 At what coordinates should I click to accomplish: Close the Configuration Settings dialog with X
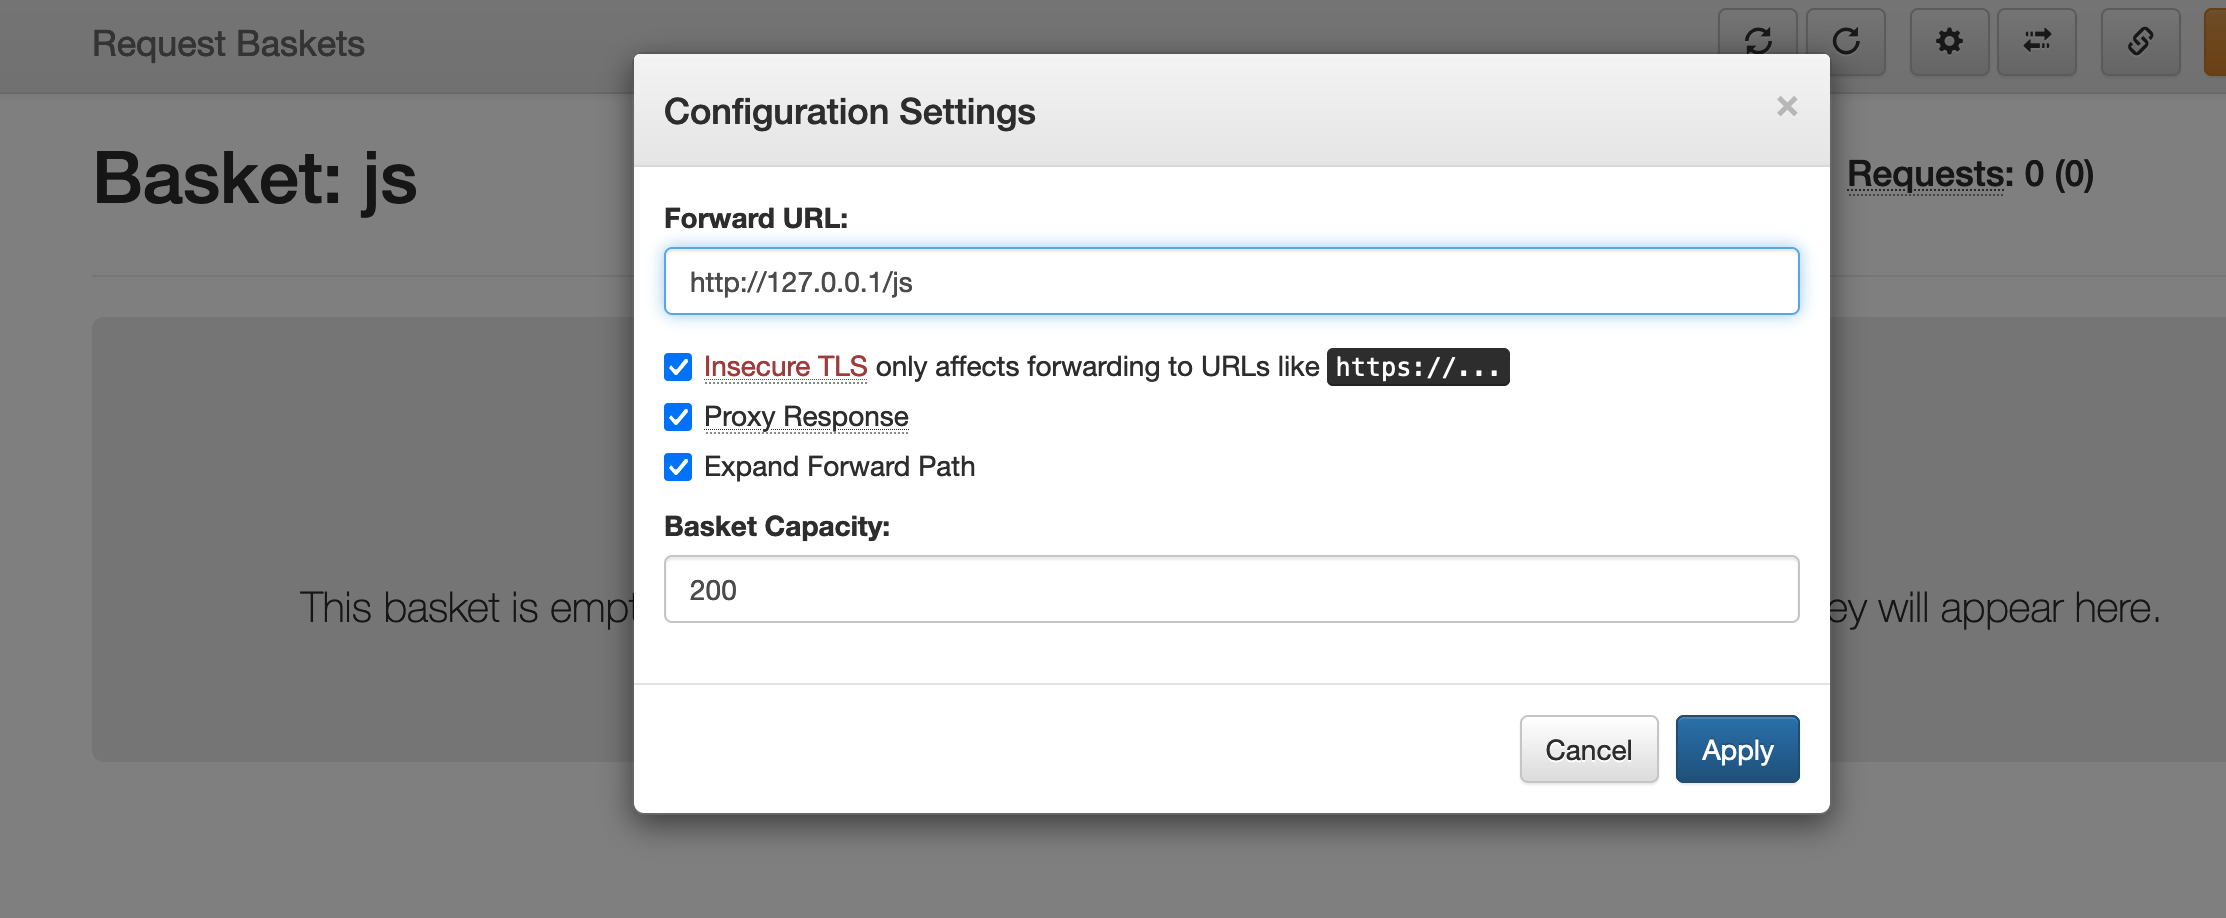1787,106
